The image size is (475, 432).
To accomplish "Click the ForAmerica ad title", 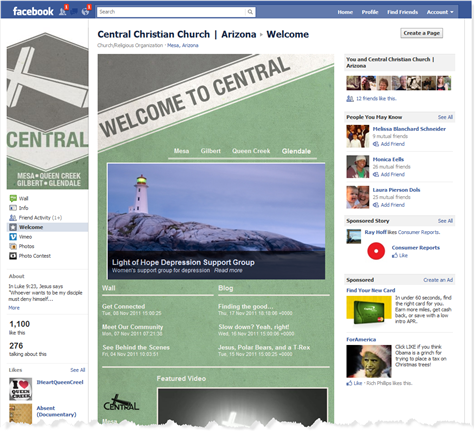I will 361,340.
